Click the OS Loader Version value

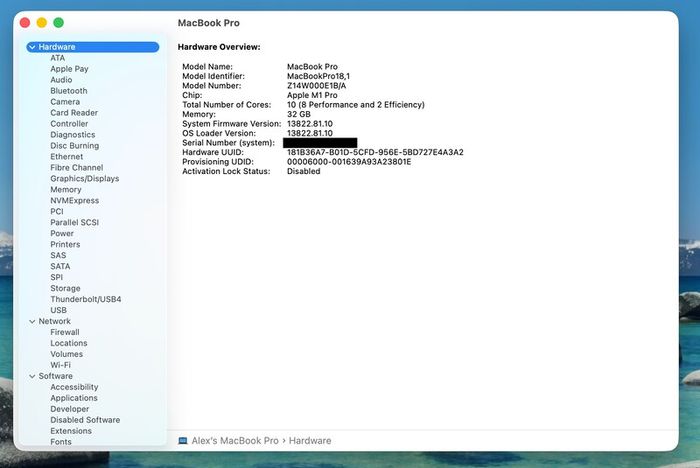click(310, 133)
